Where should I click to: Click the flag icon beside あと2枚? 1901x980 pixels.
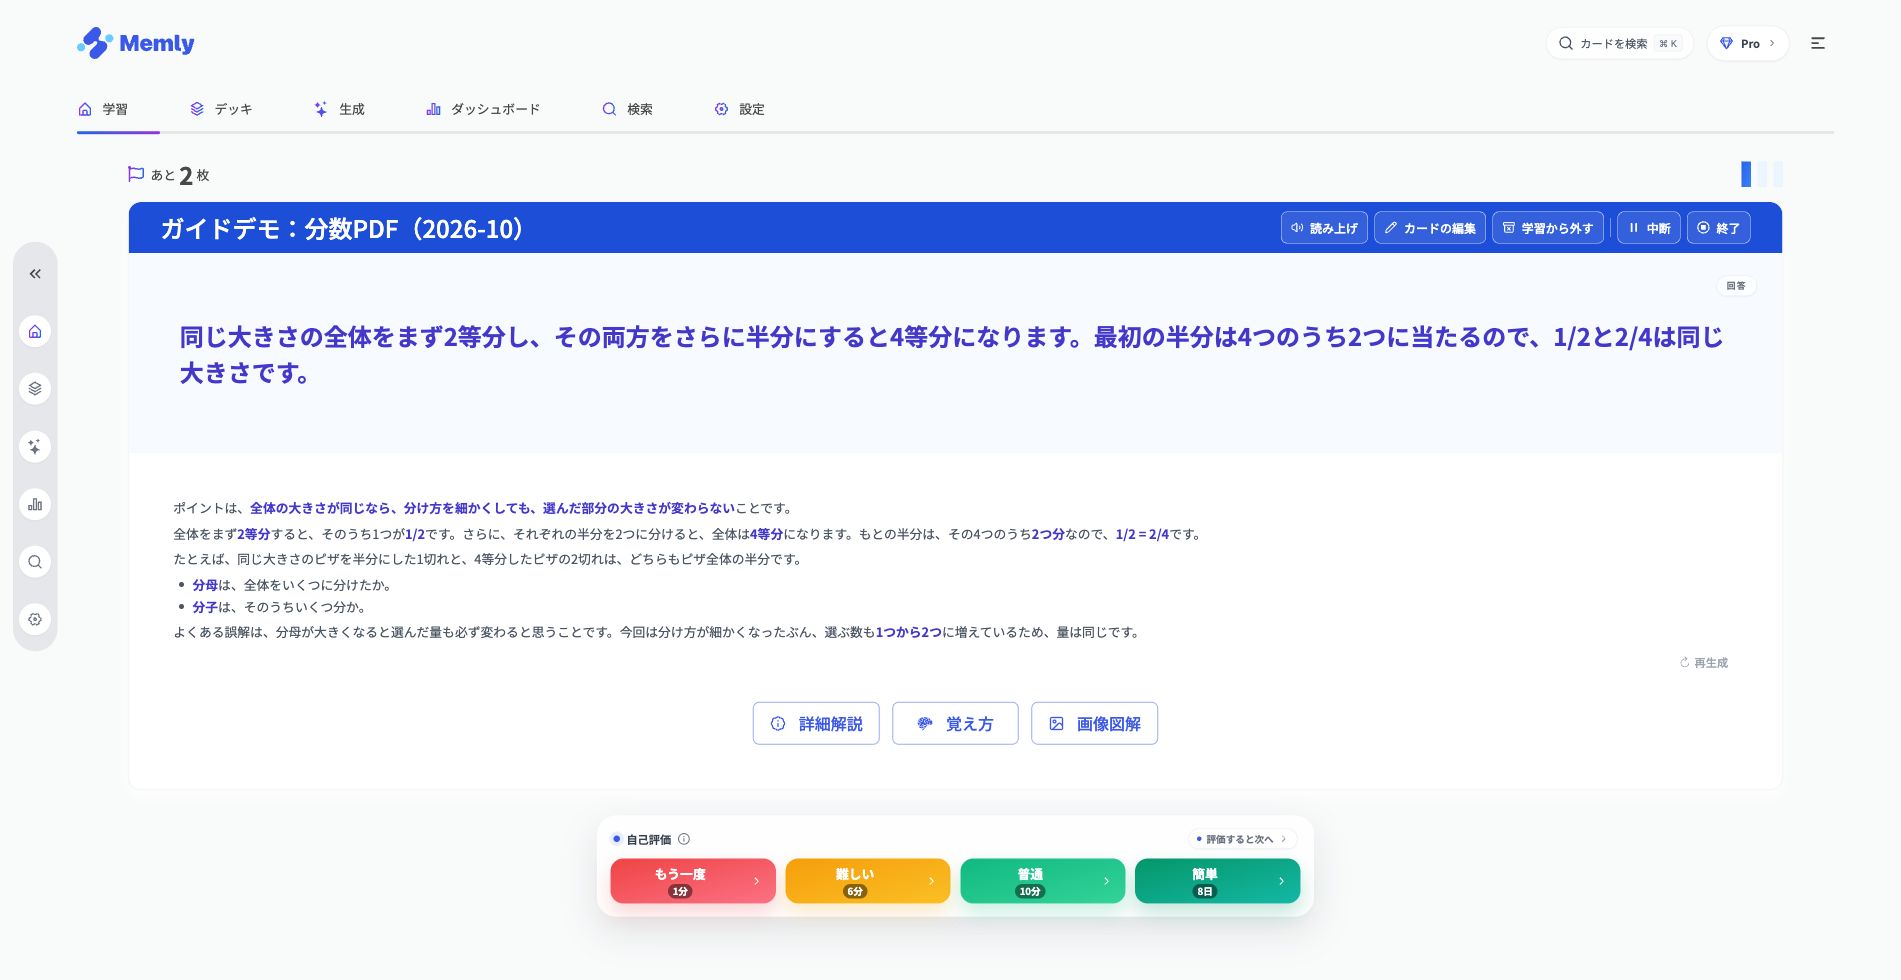click(x=136, y=174)
